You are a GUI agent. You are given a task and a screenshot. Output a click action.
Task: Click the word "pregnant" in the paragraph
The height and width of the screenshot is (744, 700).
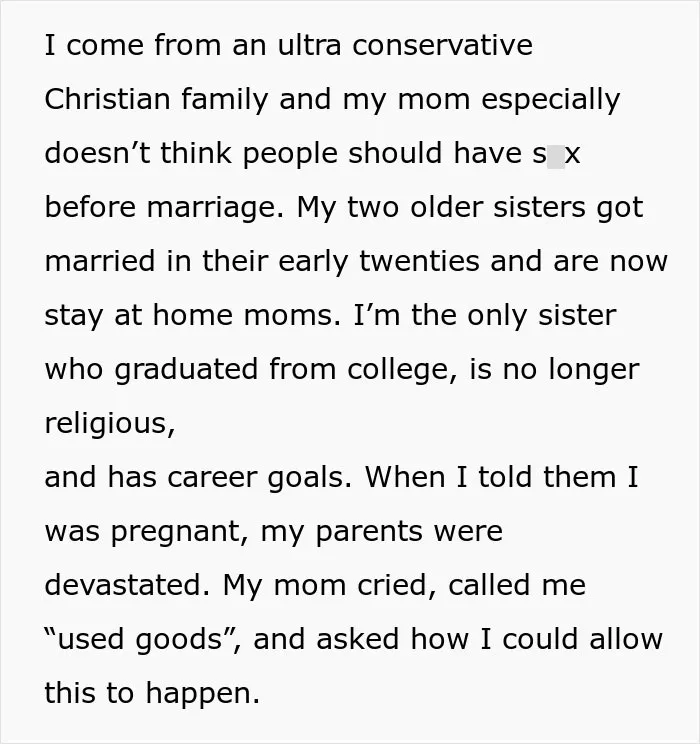point(176,531)
